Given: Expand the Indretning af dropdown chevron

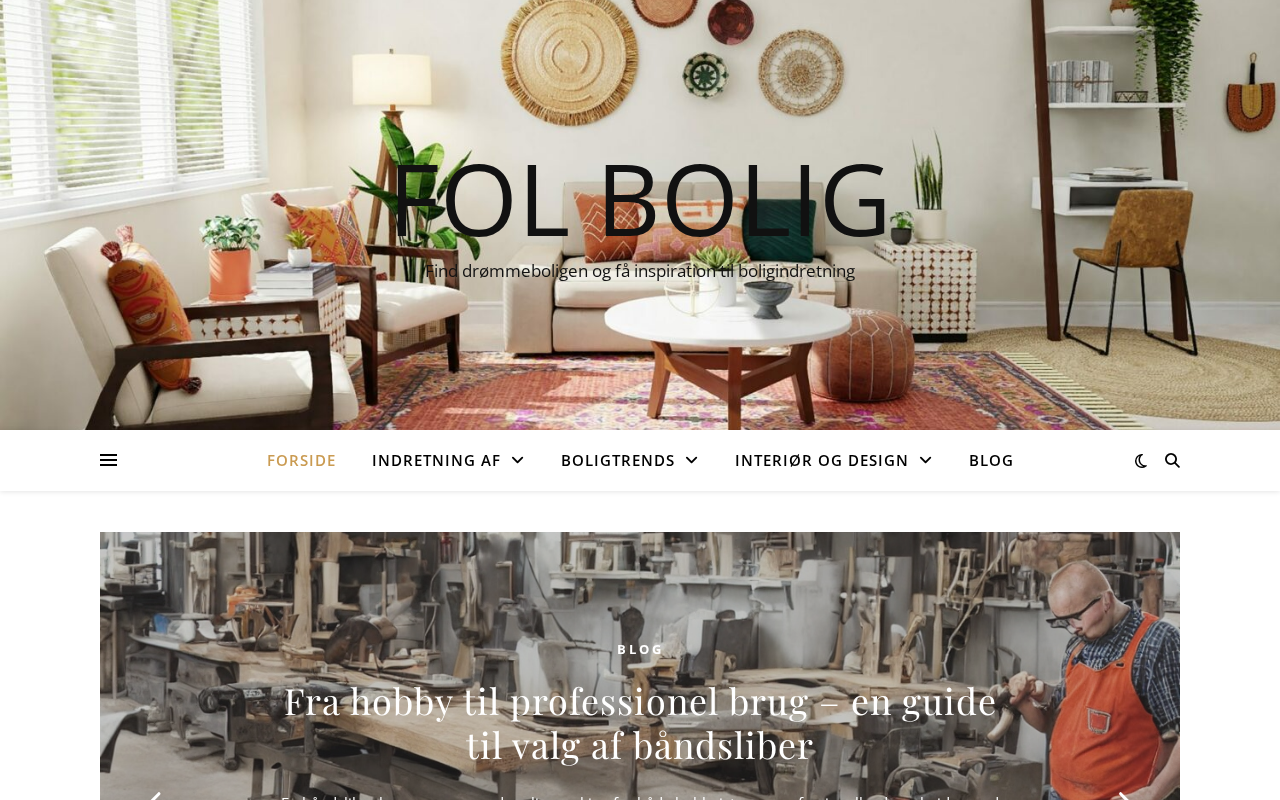Looking at the screenshot, I should (517, 460).
